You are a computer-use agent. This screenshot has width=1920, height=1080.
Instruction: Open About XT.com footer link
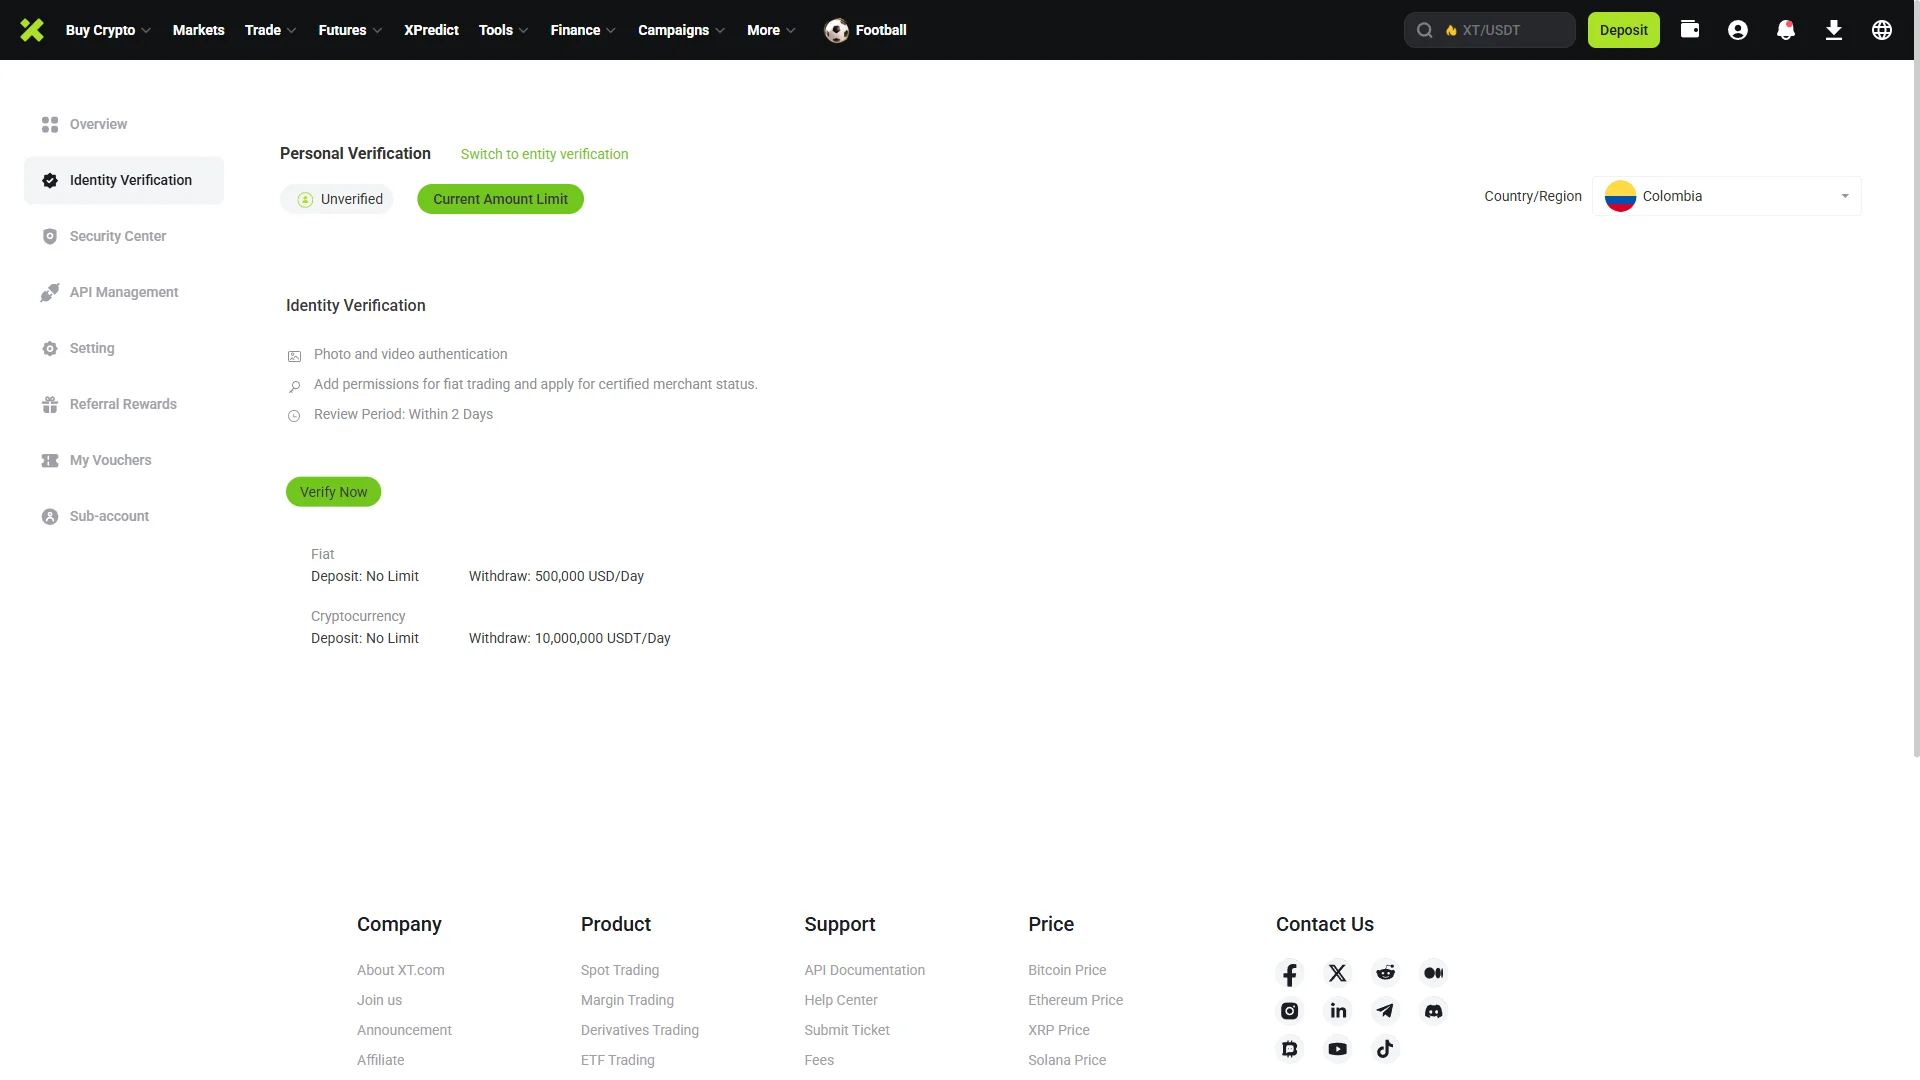pyautogui.click(x=400, y=970)
